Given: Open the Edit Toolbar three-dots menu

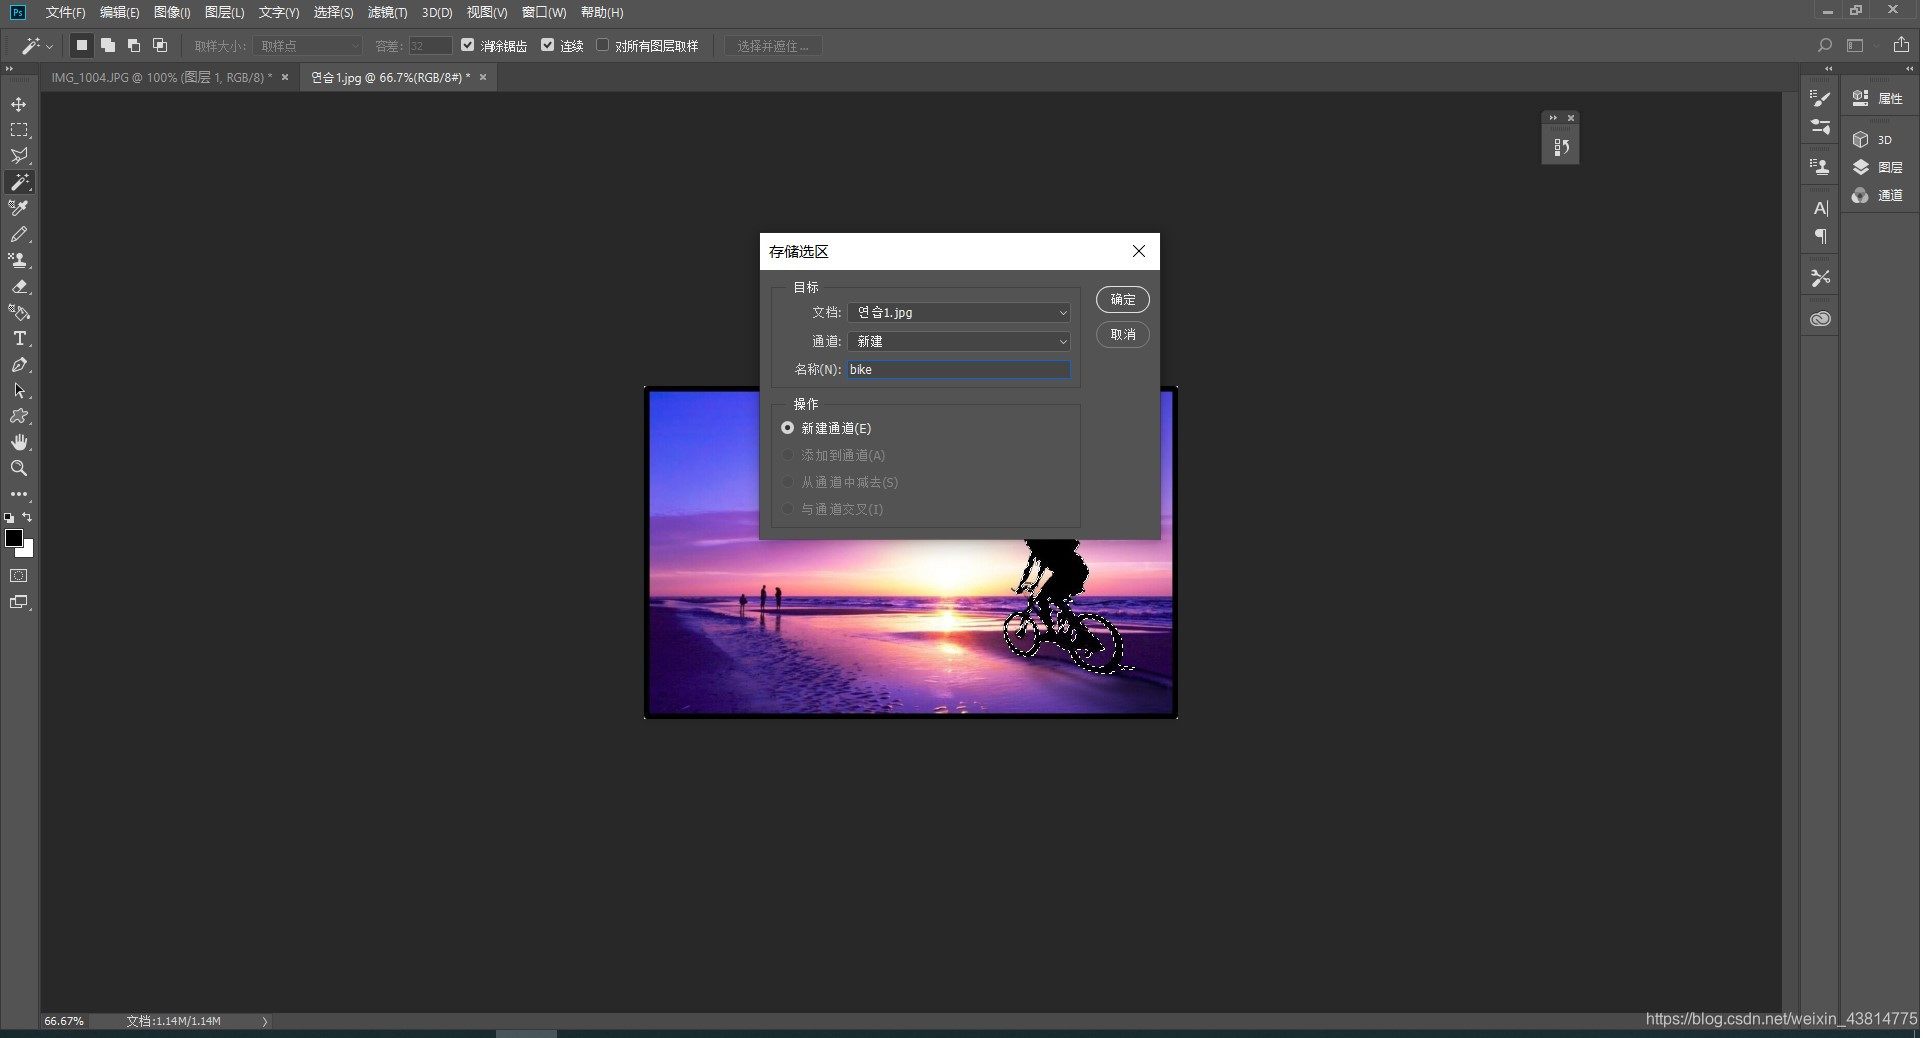Looking at the screenshot, I should [19, 494].
